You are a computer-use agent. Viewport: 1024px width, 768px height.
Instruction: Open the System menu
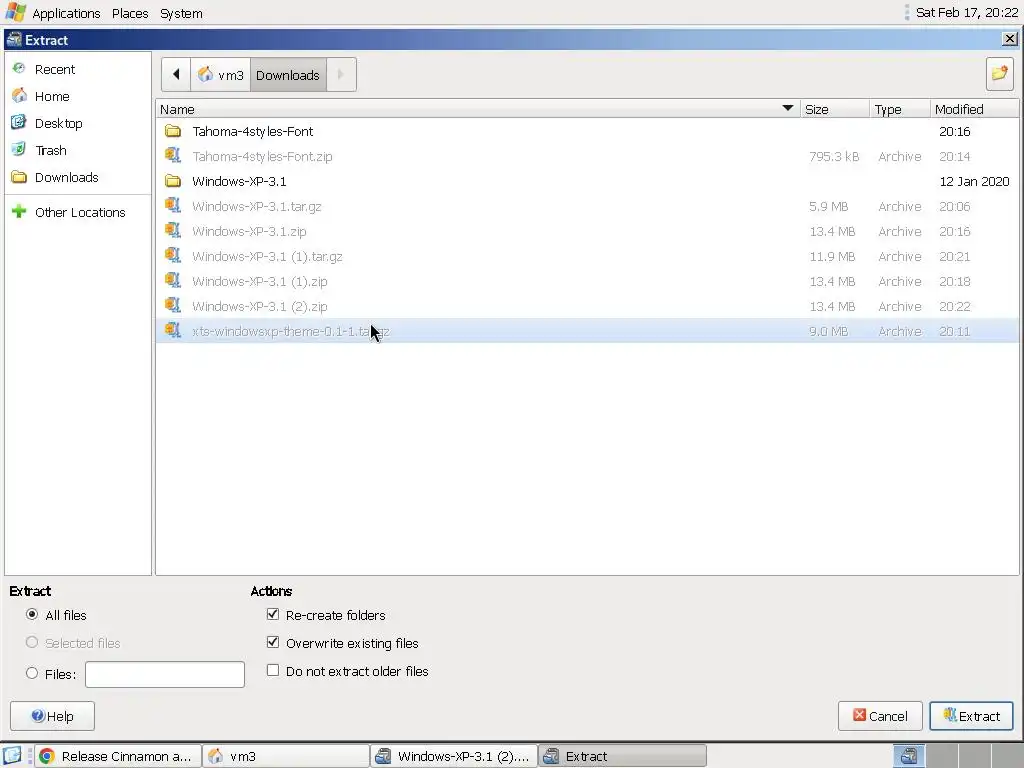click(181, 13)
